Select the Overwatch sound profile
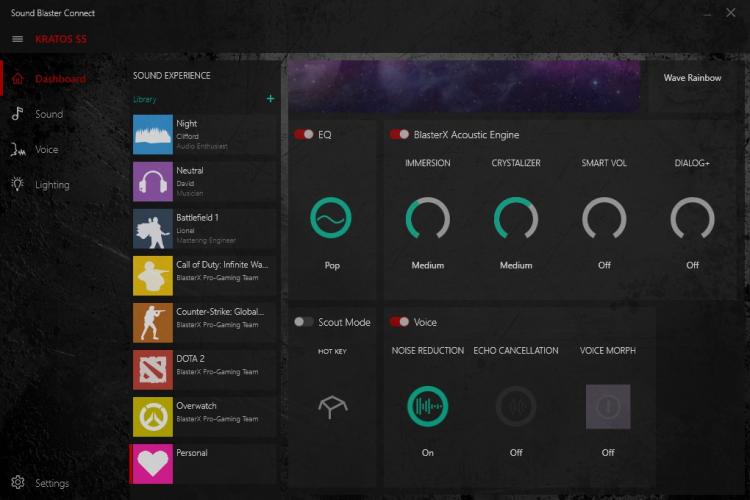 click(205, 417)
